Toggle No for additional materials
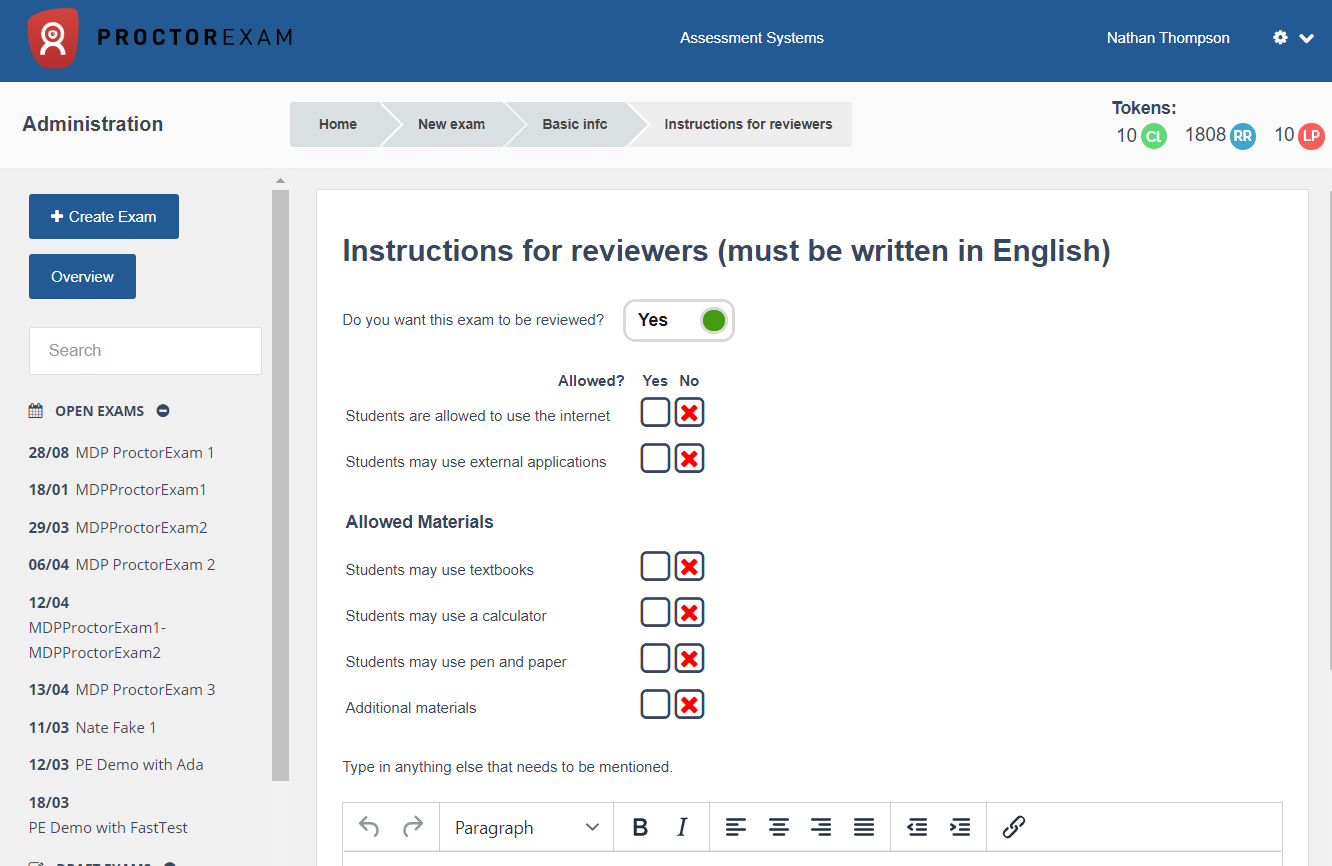 [689, 704]
